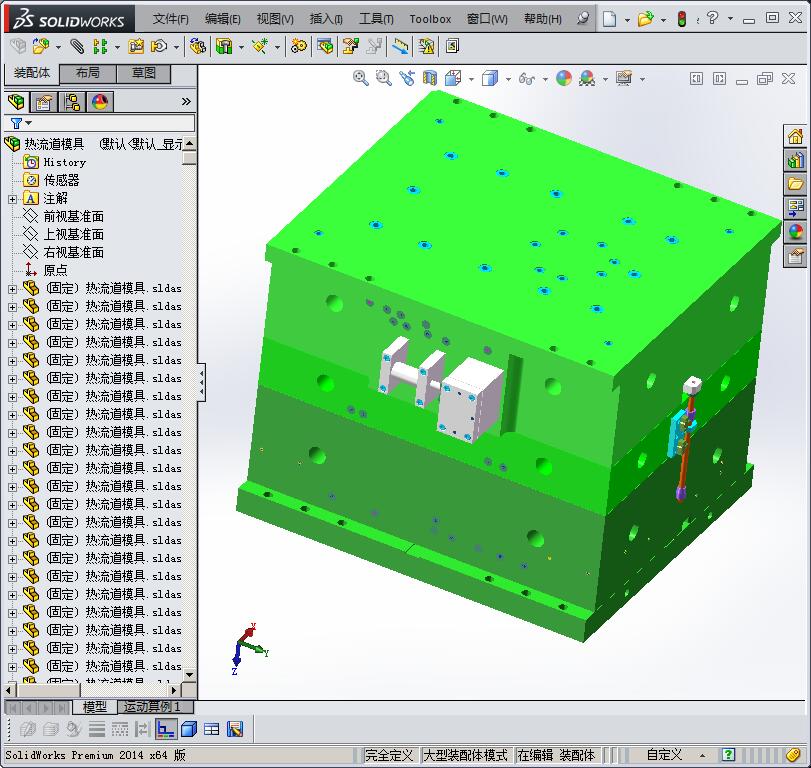The width and height of the screenshot is (811, 768).
Task: Open the appearances dropdown arrow
Action: (x=604, y=78)
